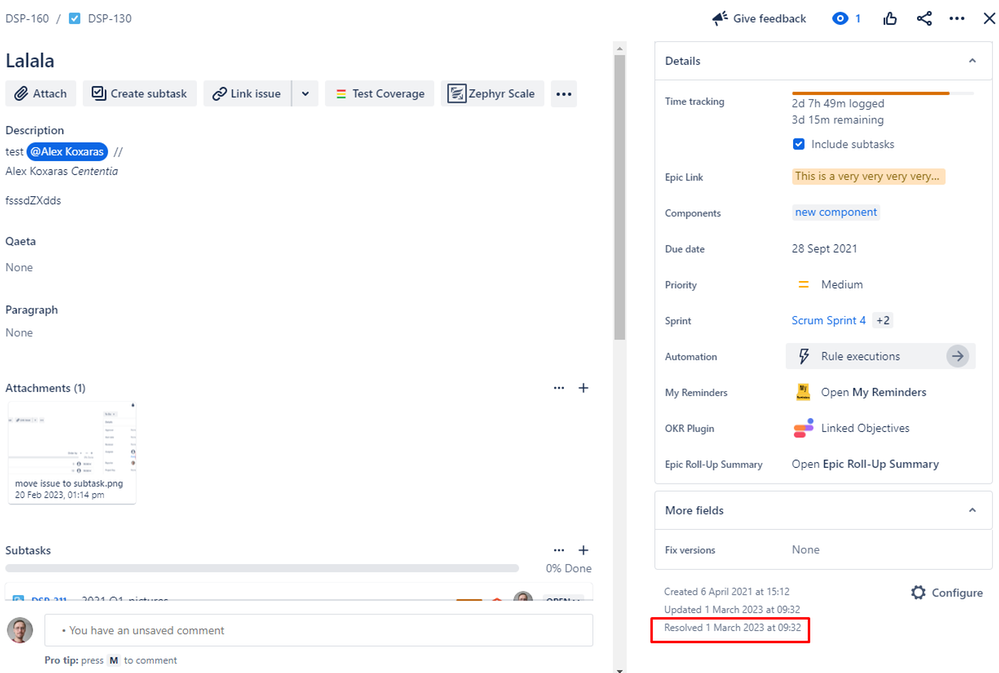Image resolution: width=999 pixels, height=673 pixels.
Task: Open the Link issue dropdown arrow
Action: click(305, 94)
